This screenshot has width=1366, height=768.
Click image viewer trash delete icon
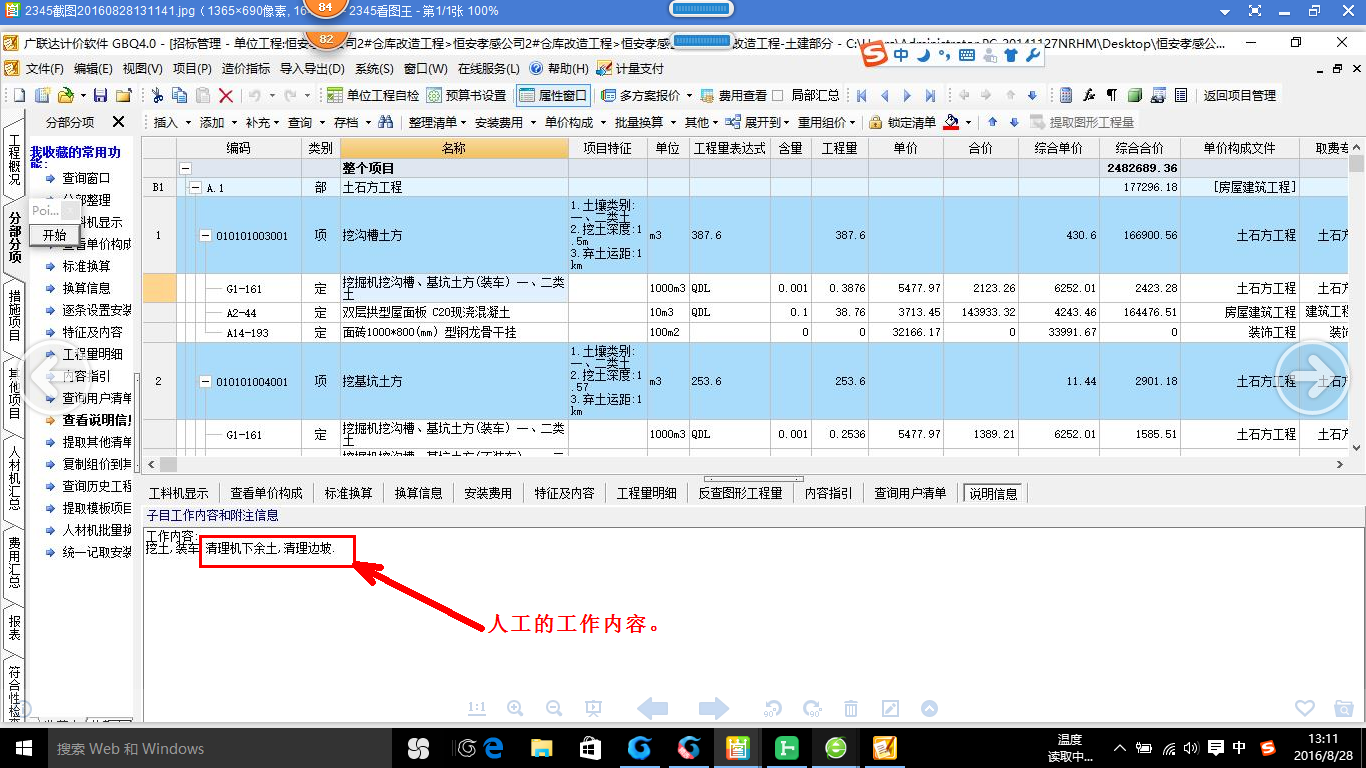[851, 708]
